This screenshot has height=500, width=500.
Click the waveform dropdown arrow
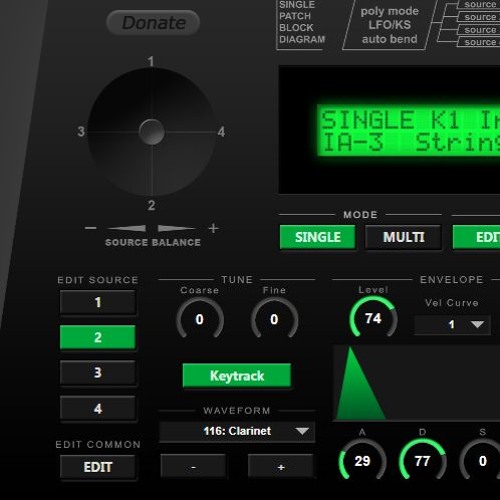(302, 431)
